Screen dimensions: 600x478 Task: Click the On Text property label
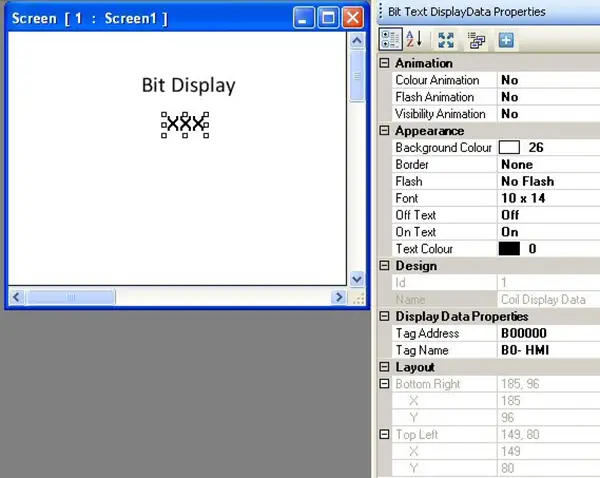pos(416,232)
